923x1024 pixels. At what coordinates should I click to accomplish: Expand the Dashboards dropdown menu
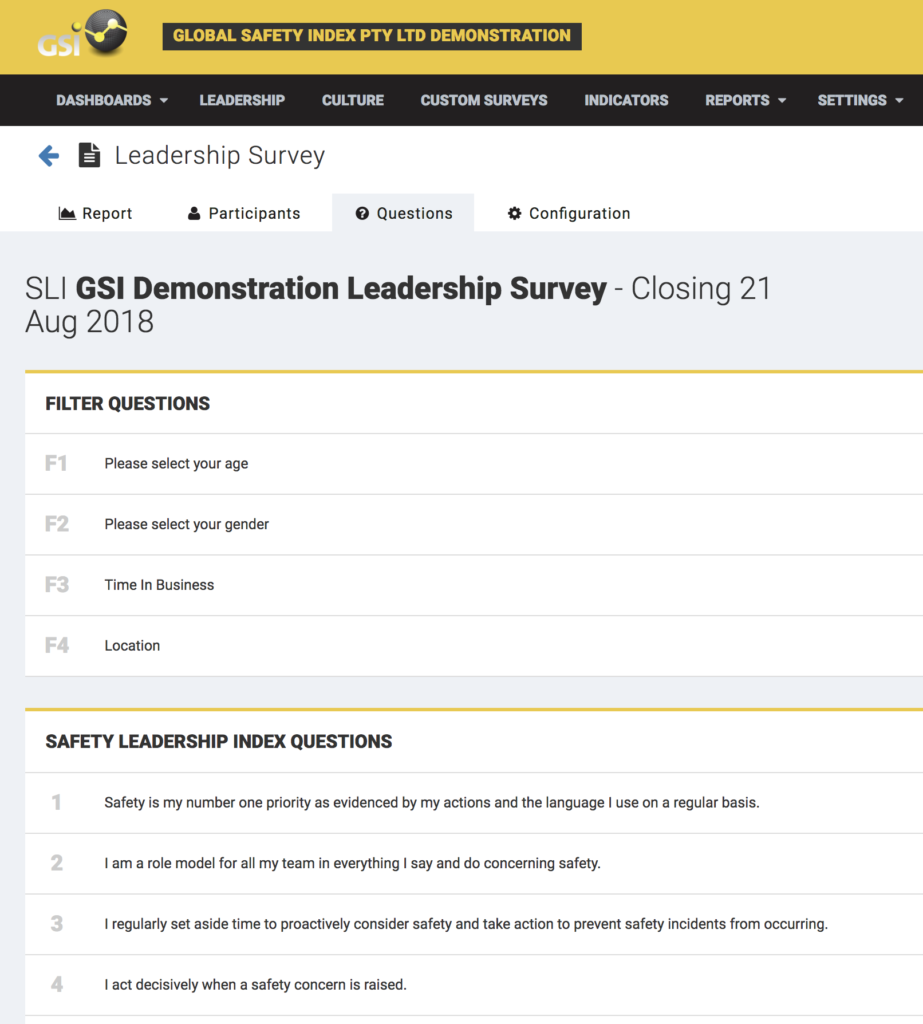point(112,100)
